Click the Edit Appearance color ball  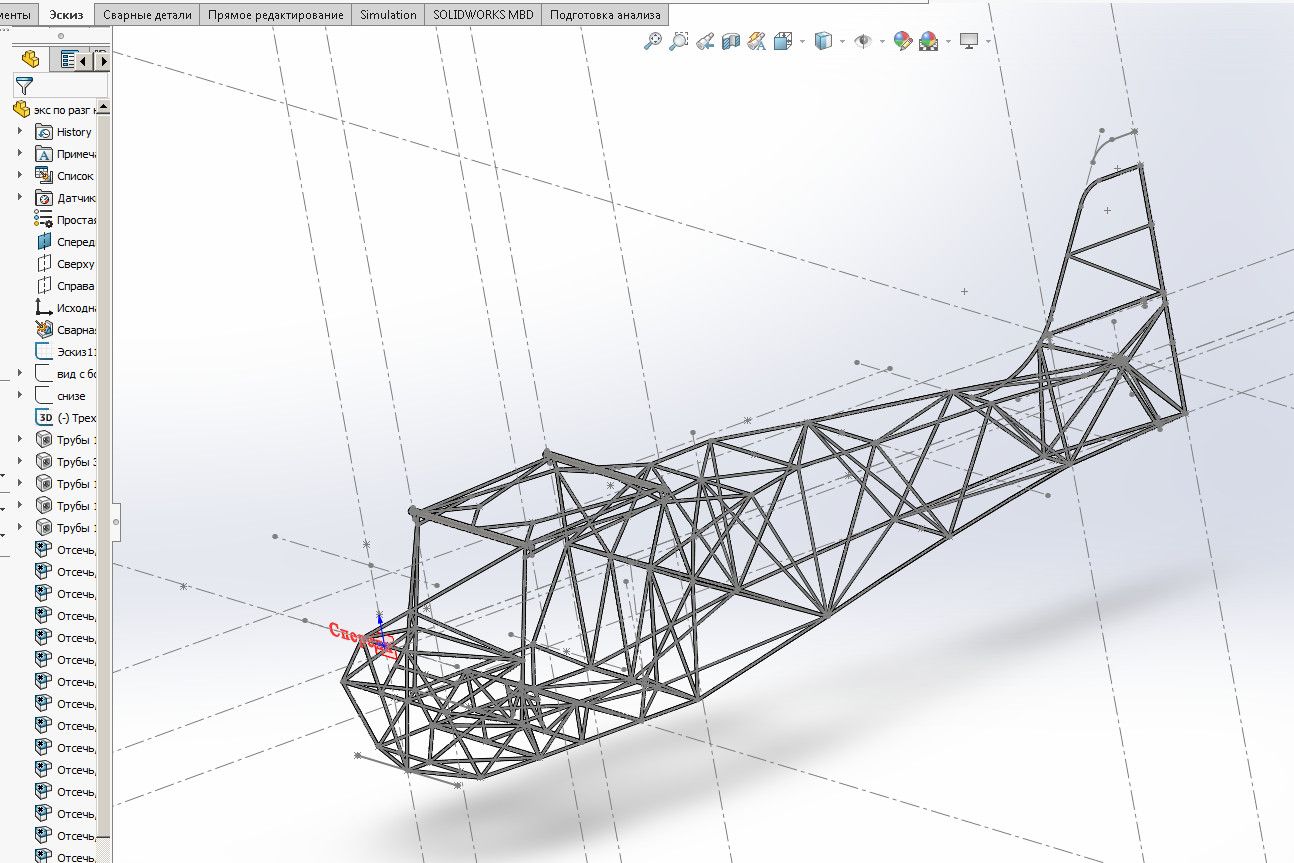[902, 41]
